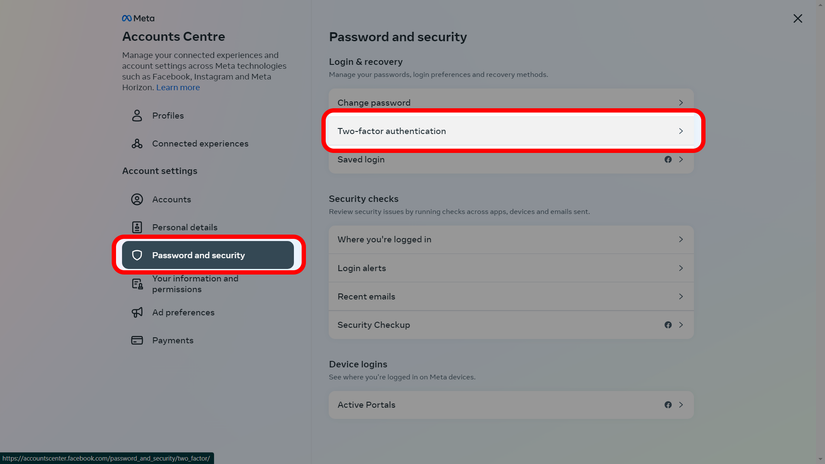The image size is (825, 464).
Task: Open Your information and permissions
Action: [x=208, y=284]
